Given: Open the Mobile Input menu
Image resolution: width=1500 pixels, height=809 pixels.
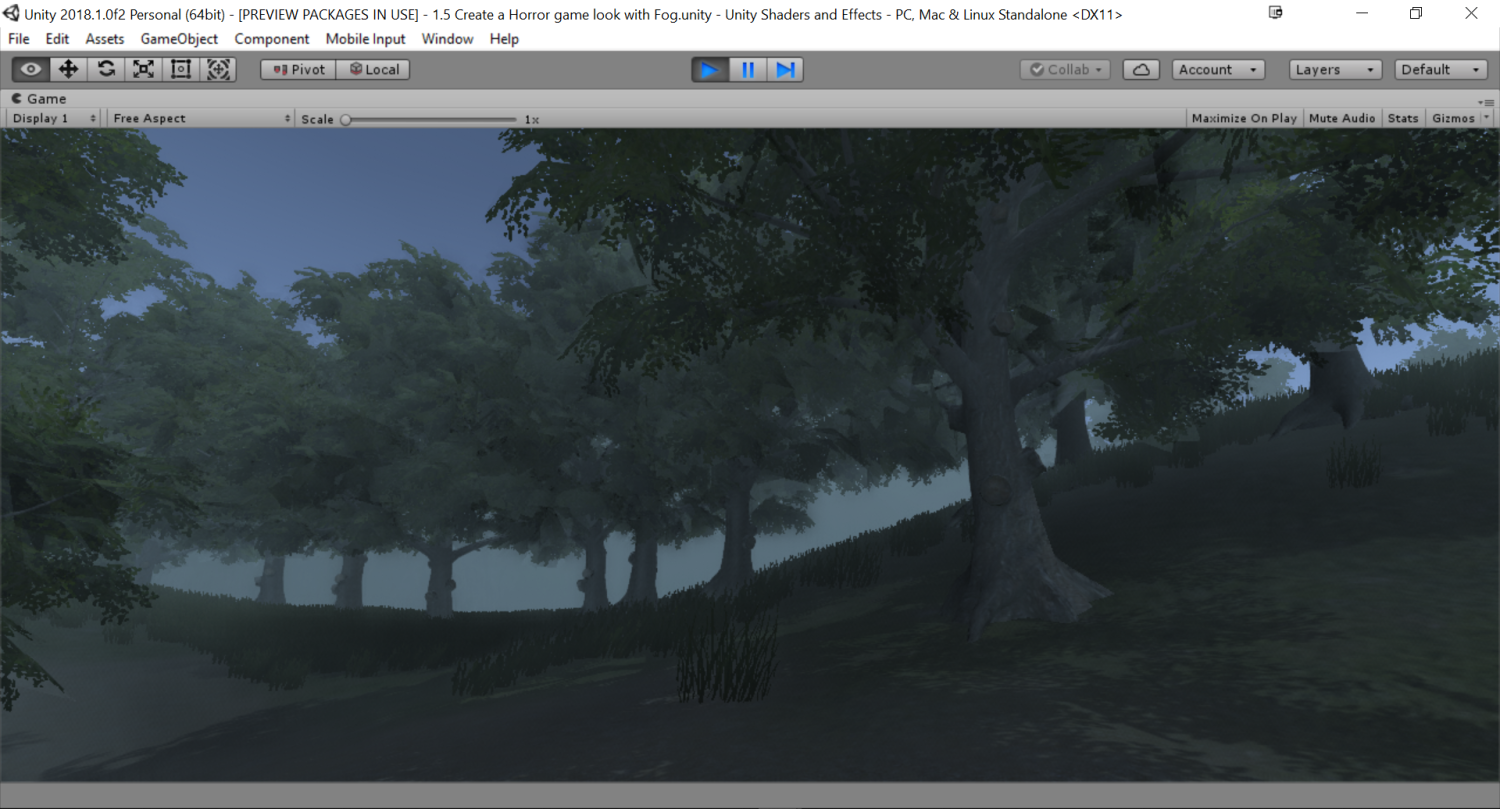Looking at the screenshot, I should [366, 39].
